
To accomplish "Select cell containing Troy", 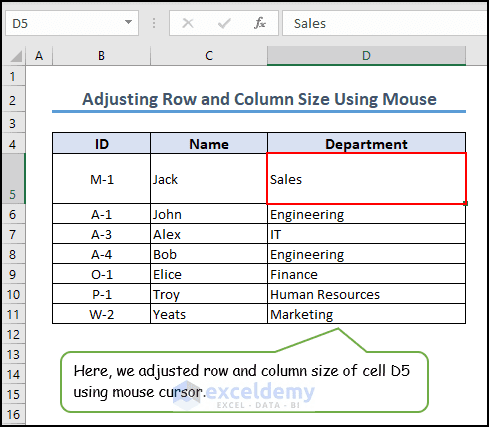I will [209, 294].
